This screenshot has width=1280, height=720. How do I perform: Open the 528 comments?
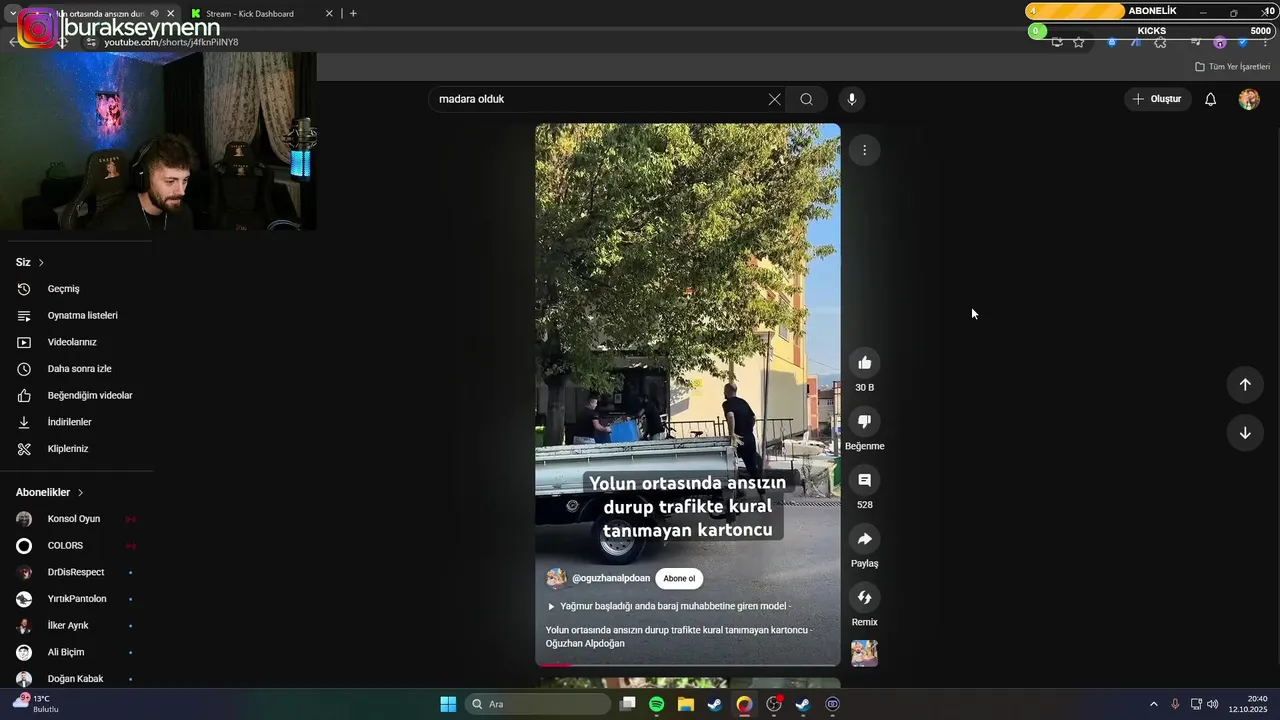864,480
